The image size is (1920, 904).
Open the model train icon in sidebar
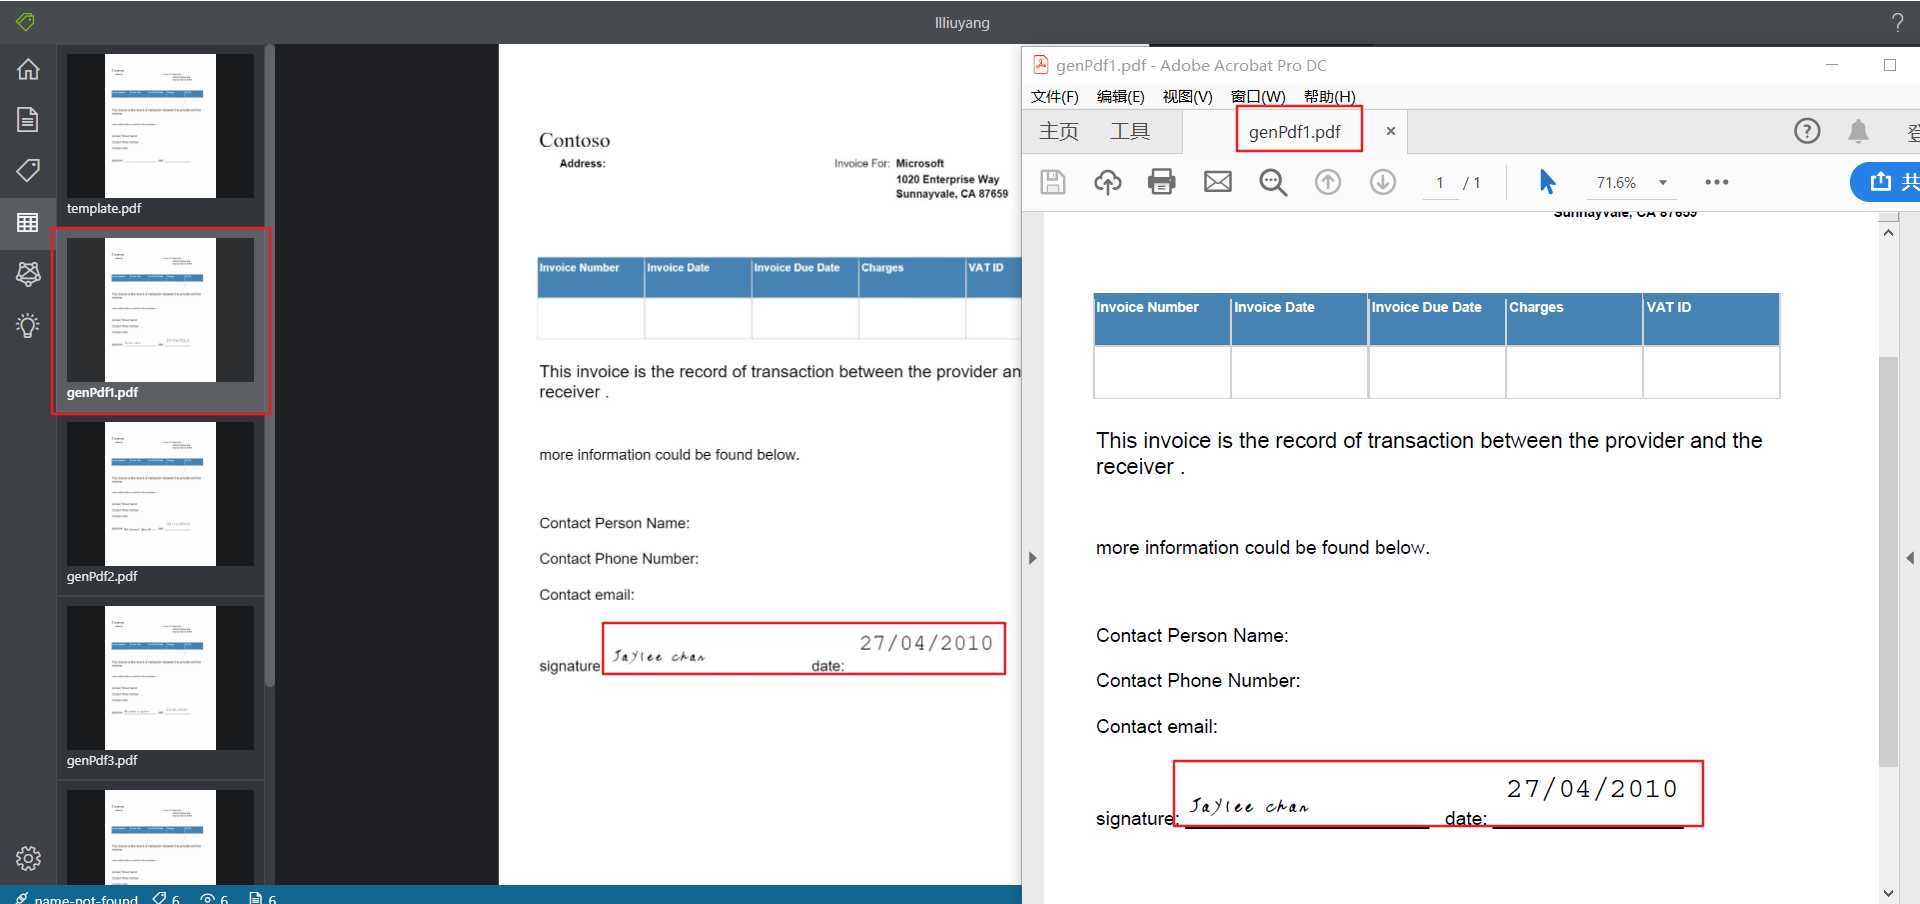(28, 273)
